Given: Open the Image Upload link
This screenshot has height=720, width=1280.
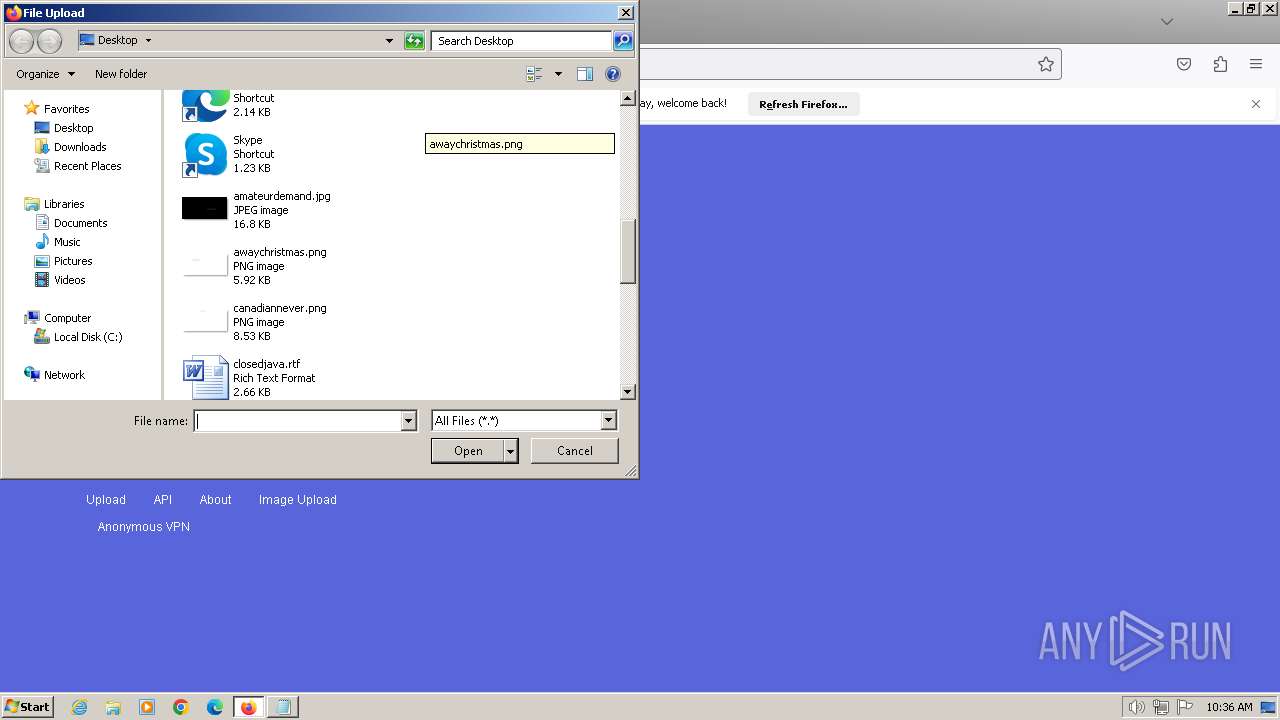Looking at the screenshot, I should pyautogui.click(x=298, y=500).
